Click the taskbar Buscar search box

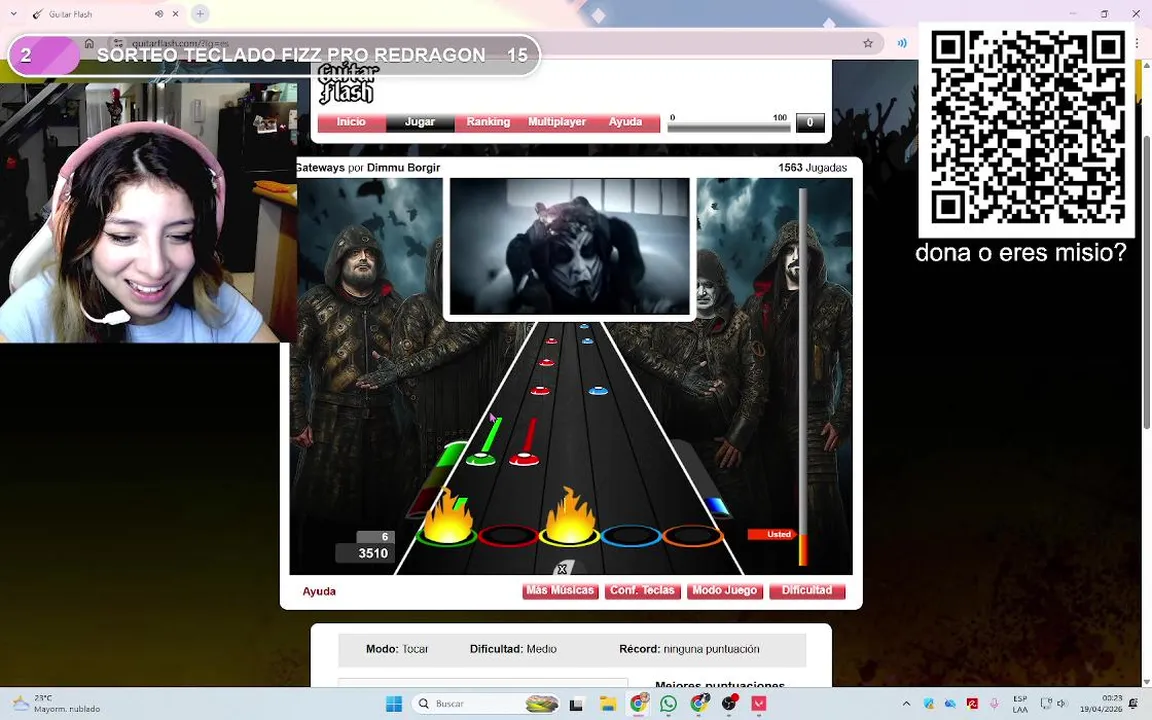[487, 704]
